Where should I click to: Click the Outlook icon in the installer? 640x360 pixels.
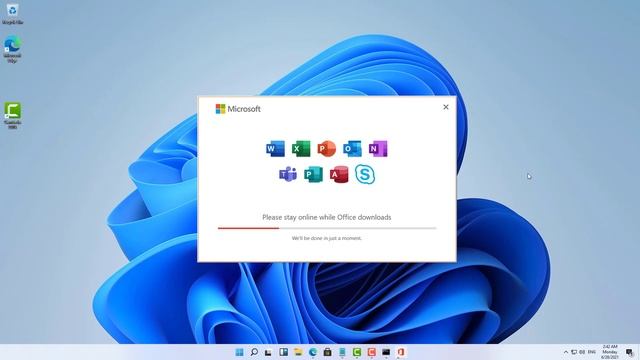coord(352,149)
